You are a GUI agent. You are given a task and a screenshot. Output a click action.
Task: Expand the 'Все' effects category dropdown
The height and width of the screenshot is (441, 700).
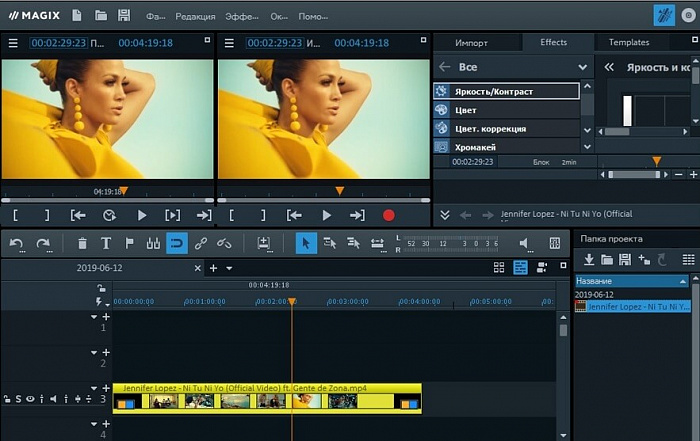point(583,67)
